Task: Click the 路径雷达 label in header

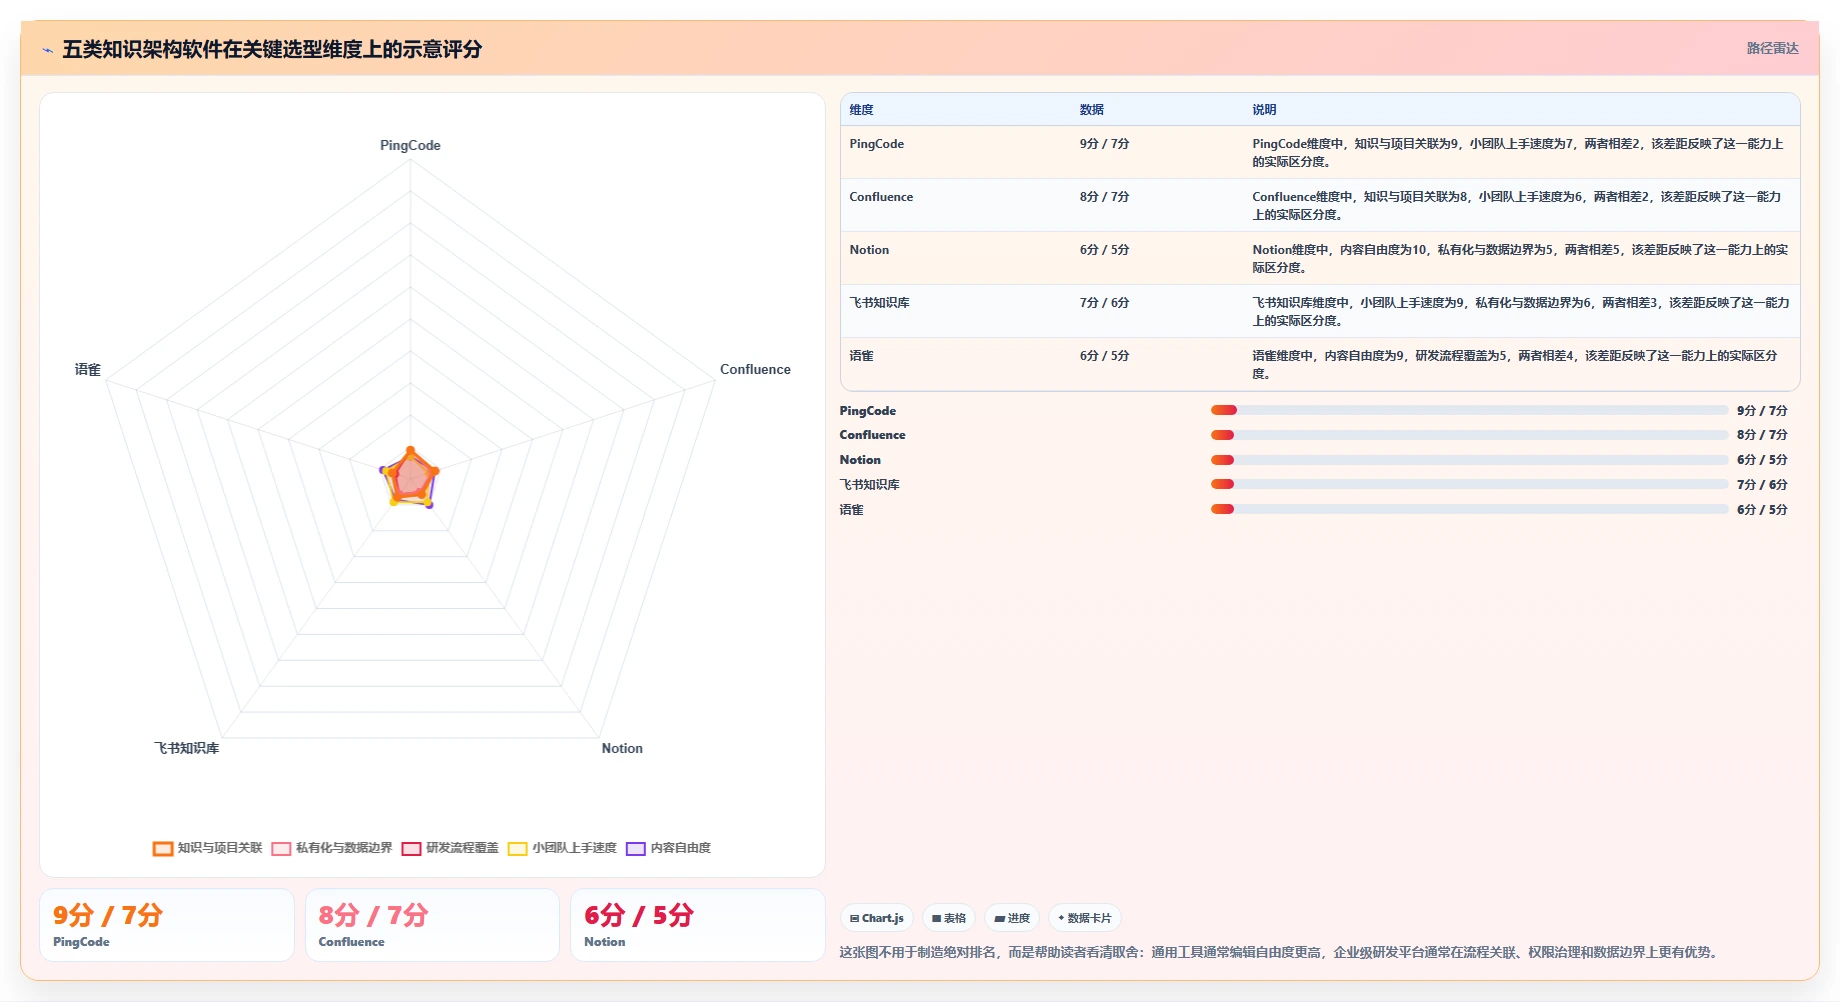Action: pyautogui.click(x=1772, y=48)
